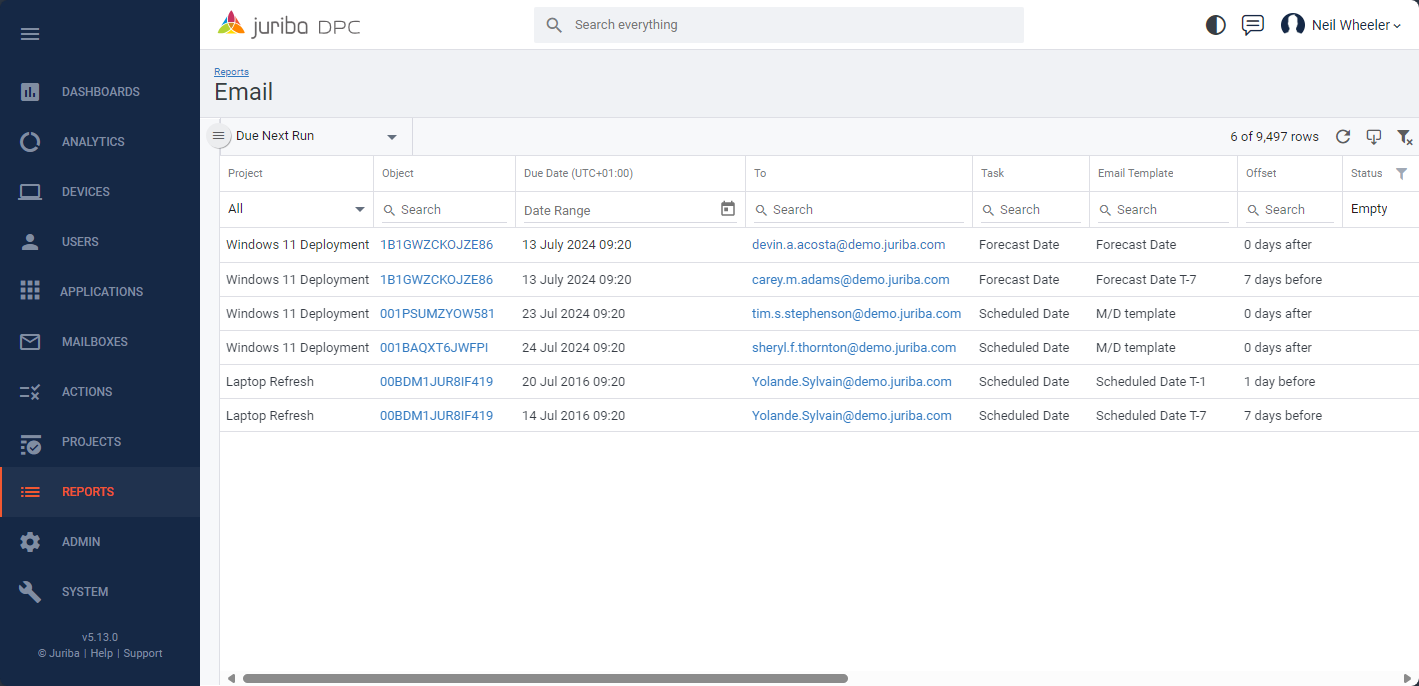Collapse the sidebar using the hamburger icon
The width and height of the screenshot is (1419, 686).
(30, 33)
